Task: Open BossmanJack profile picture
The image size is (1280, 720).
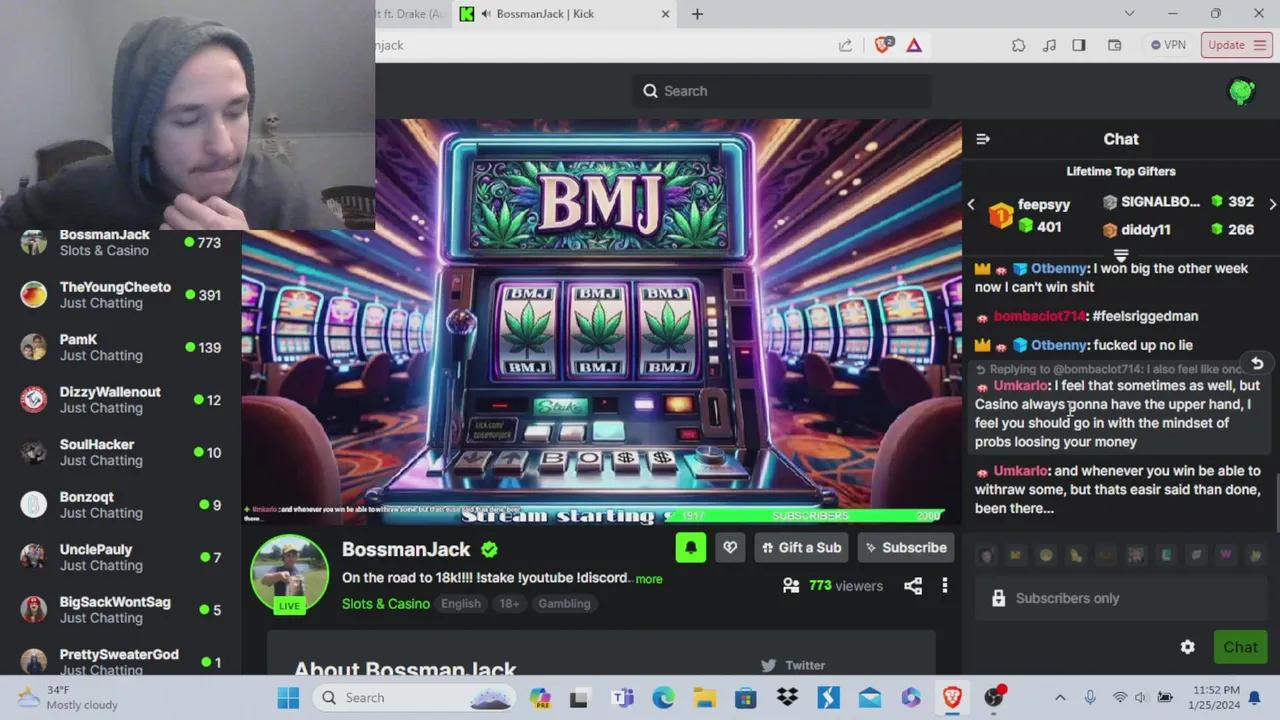Action: coord(290,572)
